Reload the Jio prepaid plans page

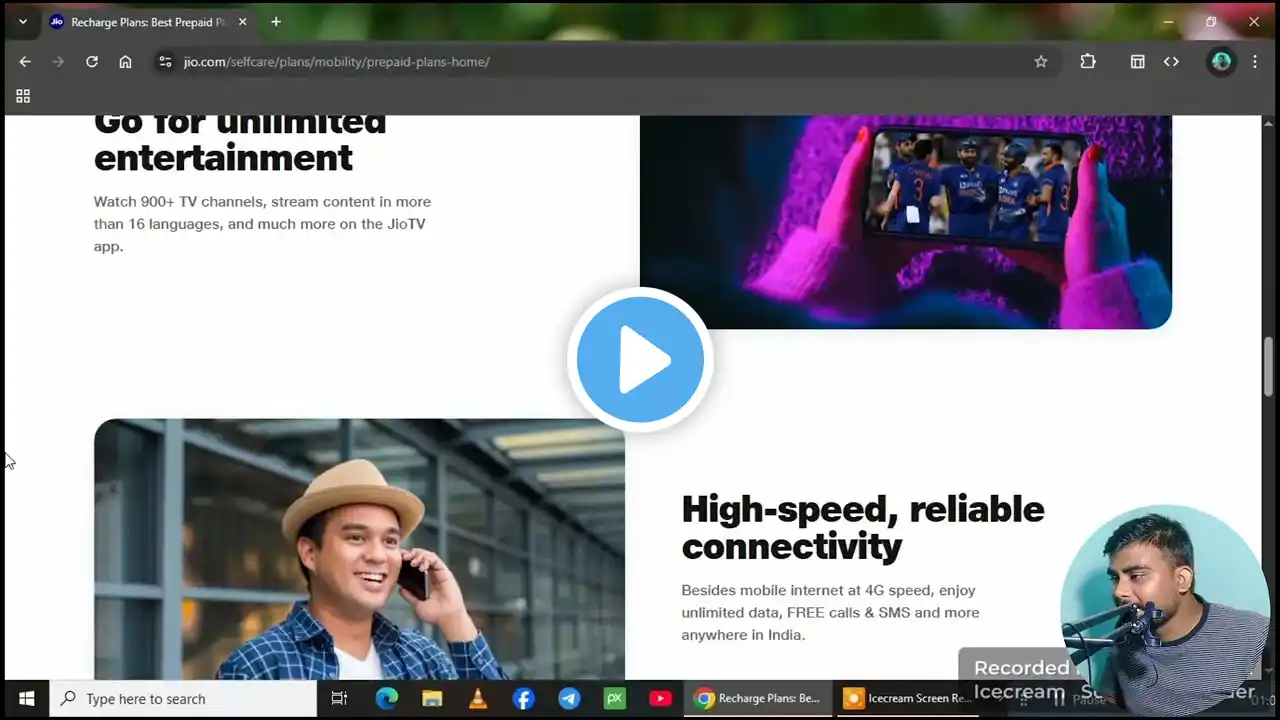tap(92, 62)
